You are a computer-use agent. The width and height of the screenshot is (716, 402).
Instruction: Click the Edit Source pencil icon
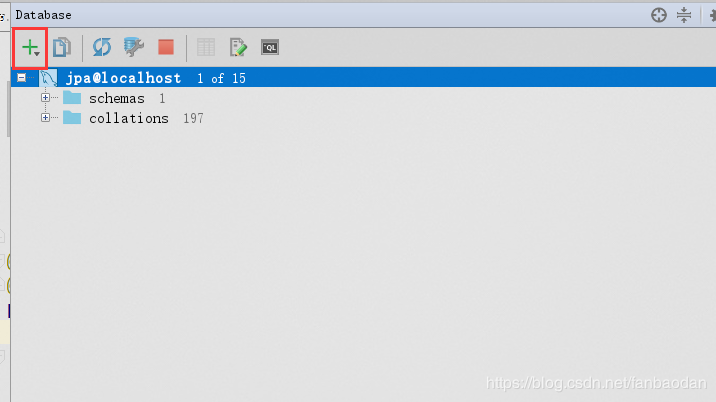click(x=238, y=47)
